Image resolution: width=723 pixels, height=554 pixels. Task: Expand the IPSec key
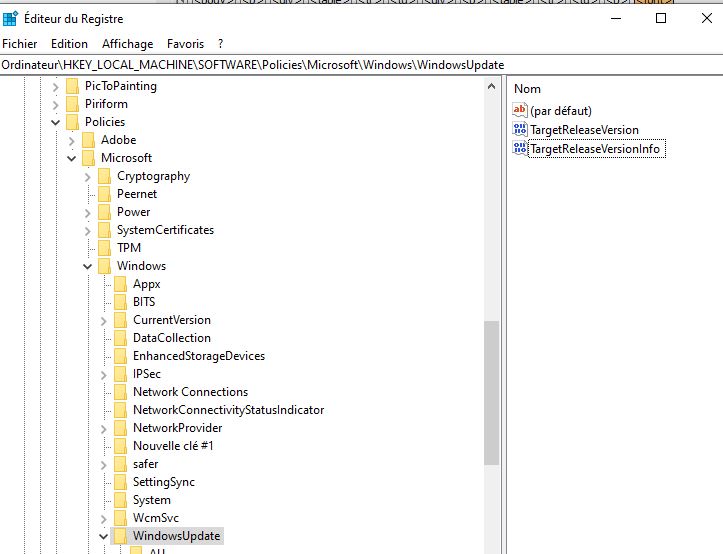pos(104,375)
